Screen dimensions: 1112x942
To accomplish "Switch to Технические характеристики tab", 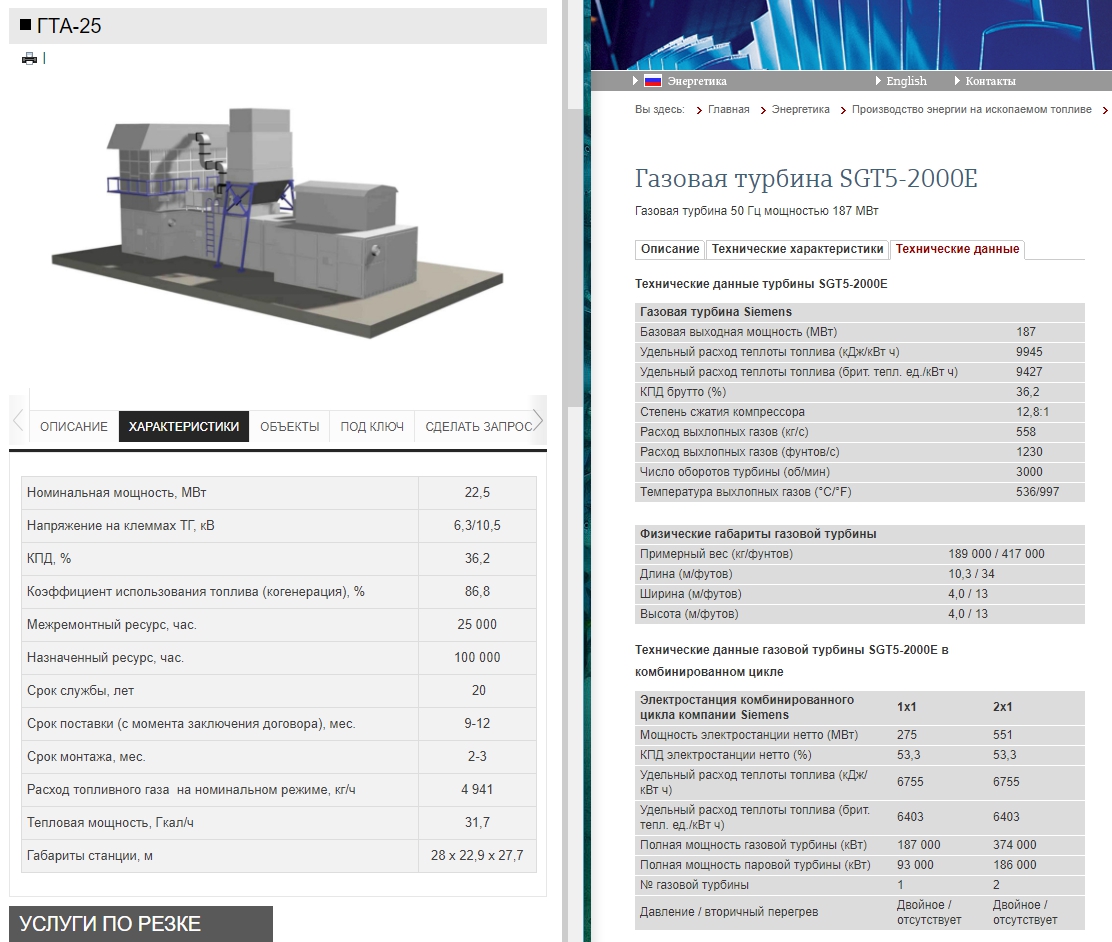I will [797, 249].
